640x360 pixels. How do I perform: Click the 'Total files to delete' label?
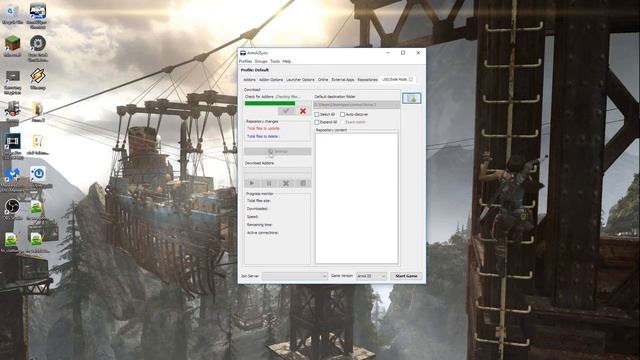(263, 136)
